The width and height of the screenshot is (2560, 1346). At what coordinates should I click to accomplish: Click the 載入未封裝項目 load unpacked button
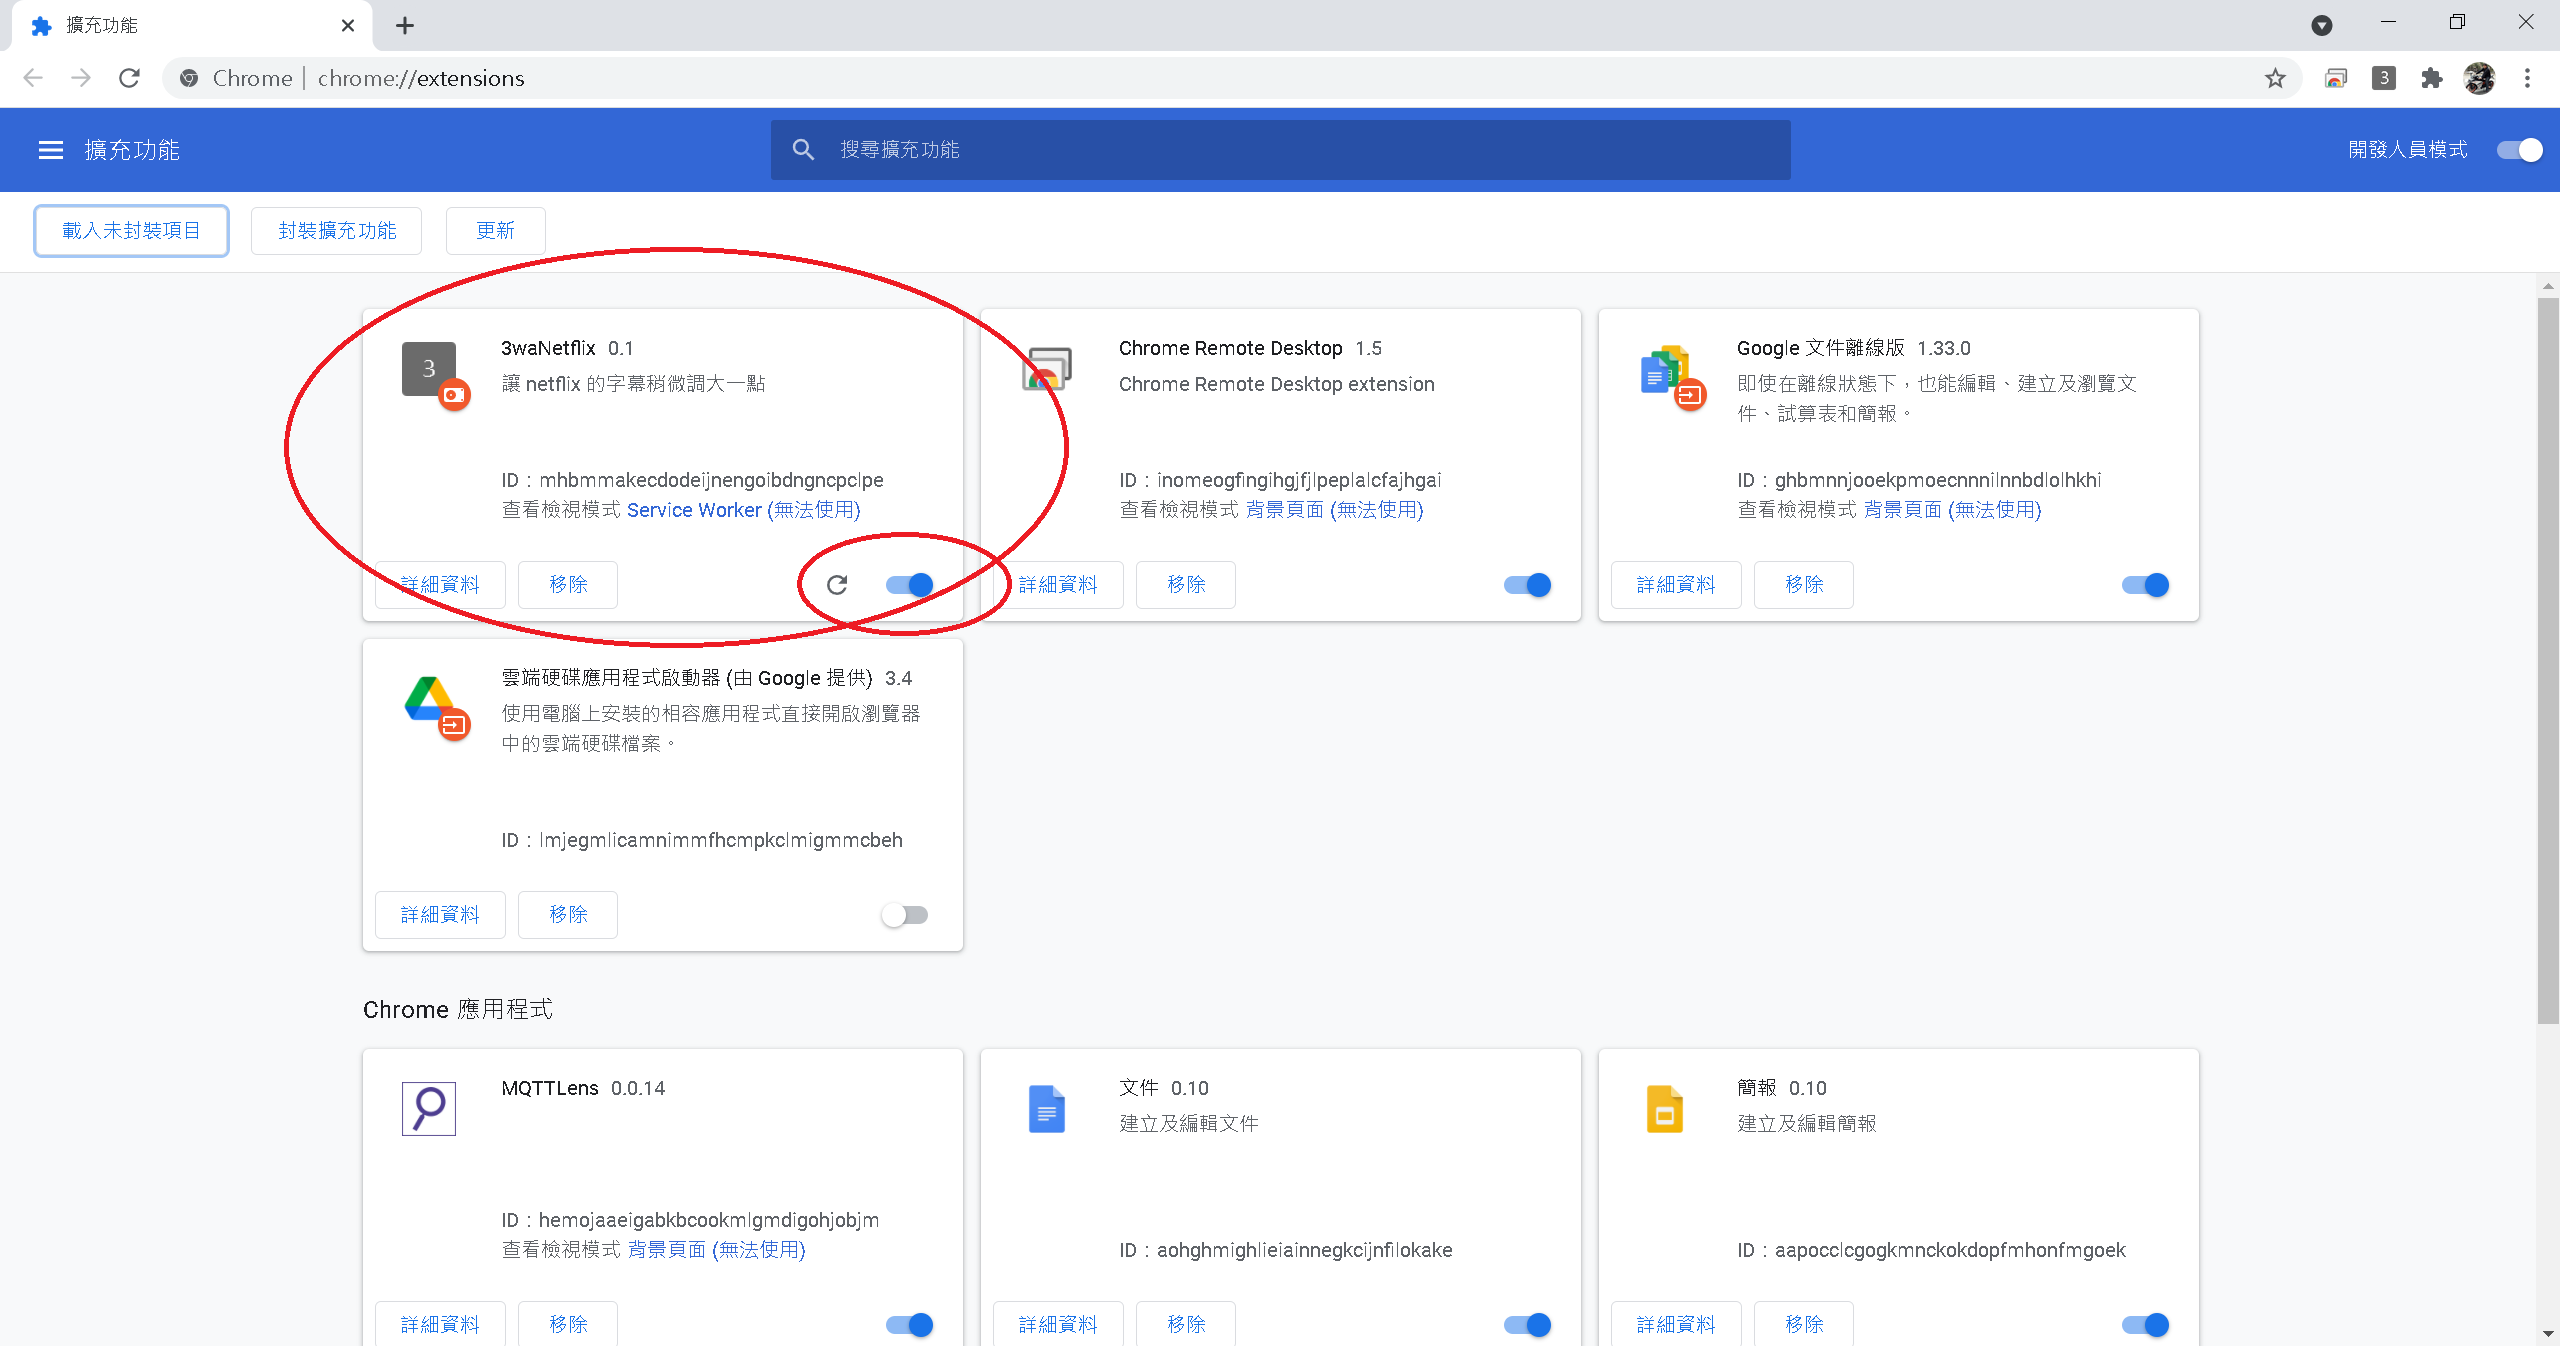(x=131, y=231)
